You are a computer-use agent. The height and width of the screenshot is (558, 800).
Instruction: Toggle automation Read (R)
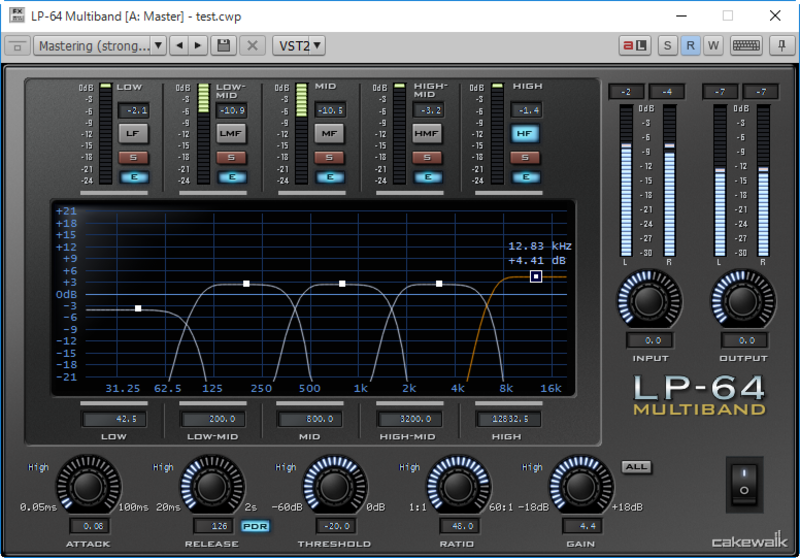[x=690, y=46]
